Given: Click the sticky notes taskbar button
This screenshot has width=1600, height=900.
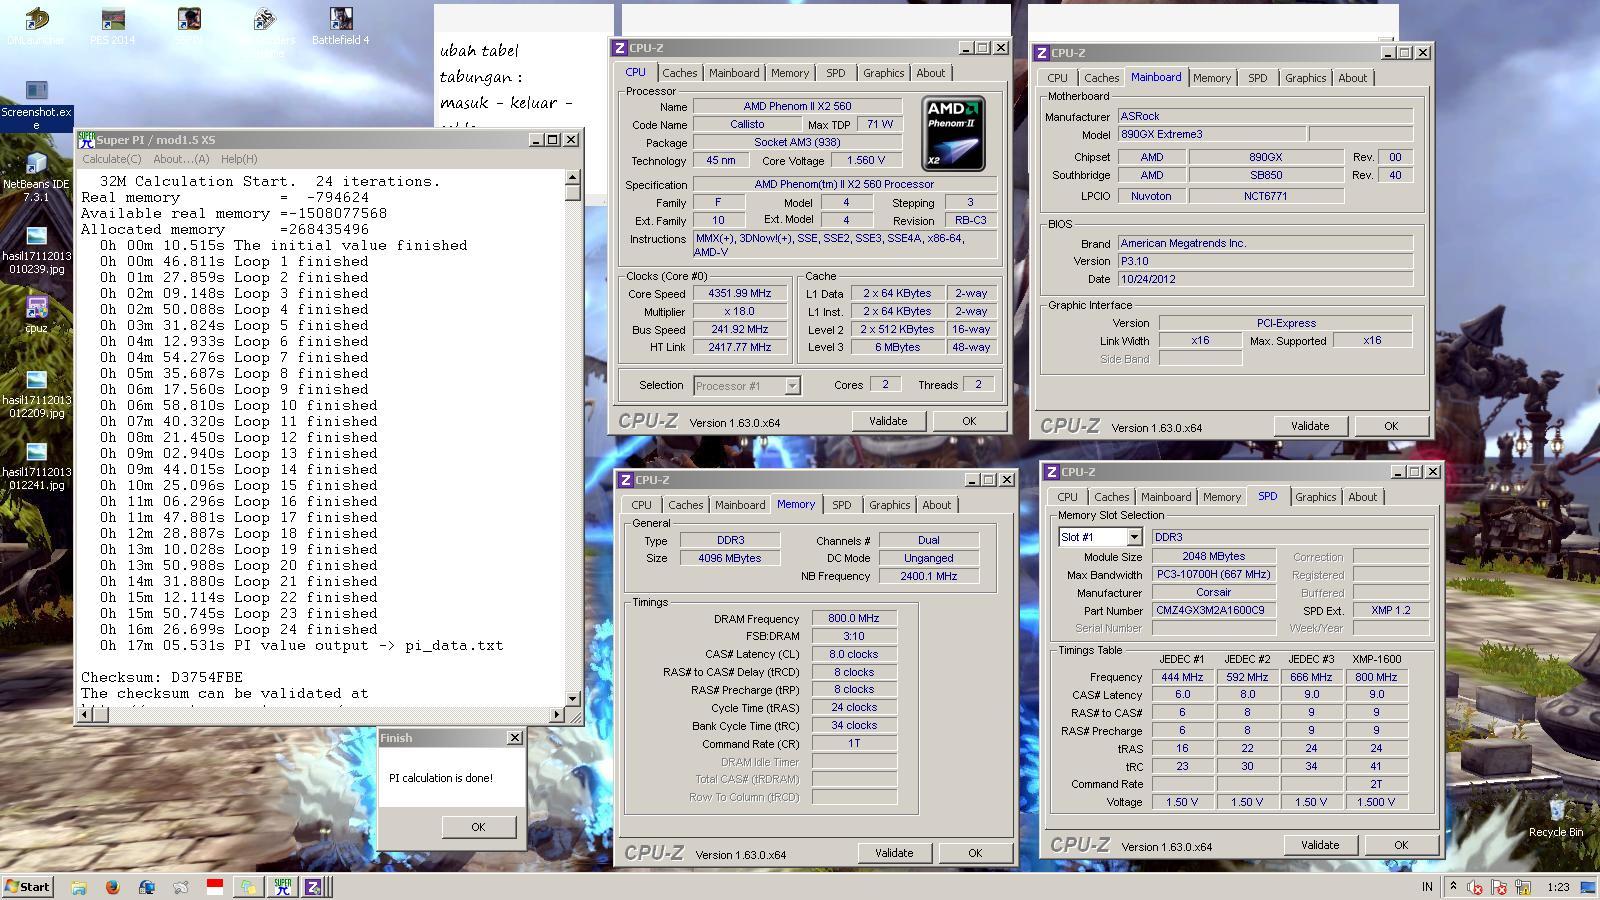Looking at the screenshot, I should coord(248,886).
